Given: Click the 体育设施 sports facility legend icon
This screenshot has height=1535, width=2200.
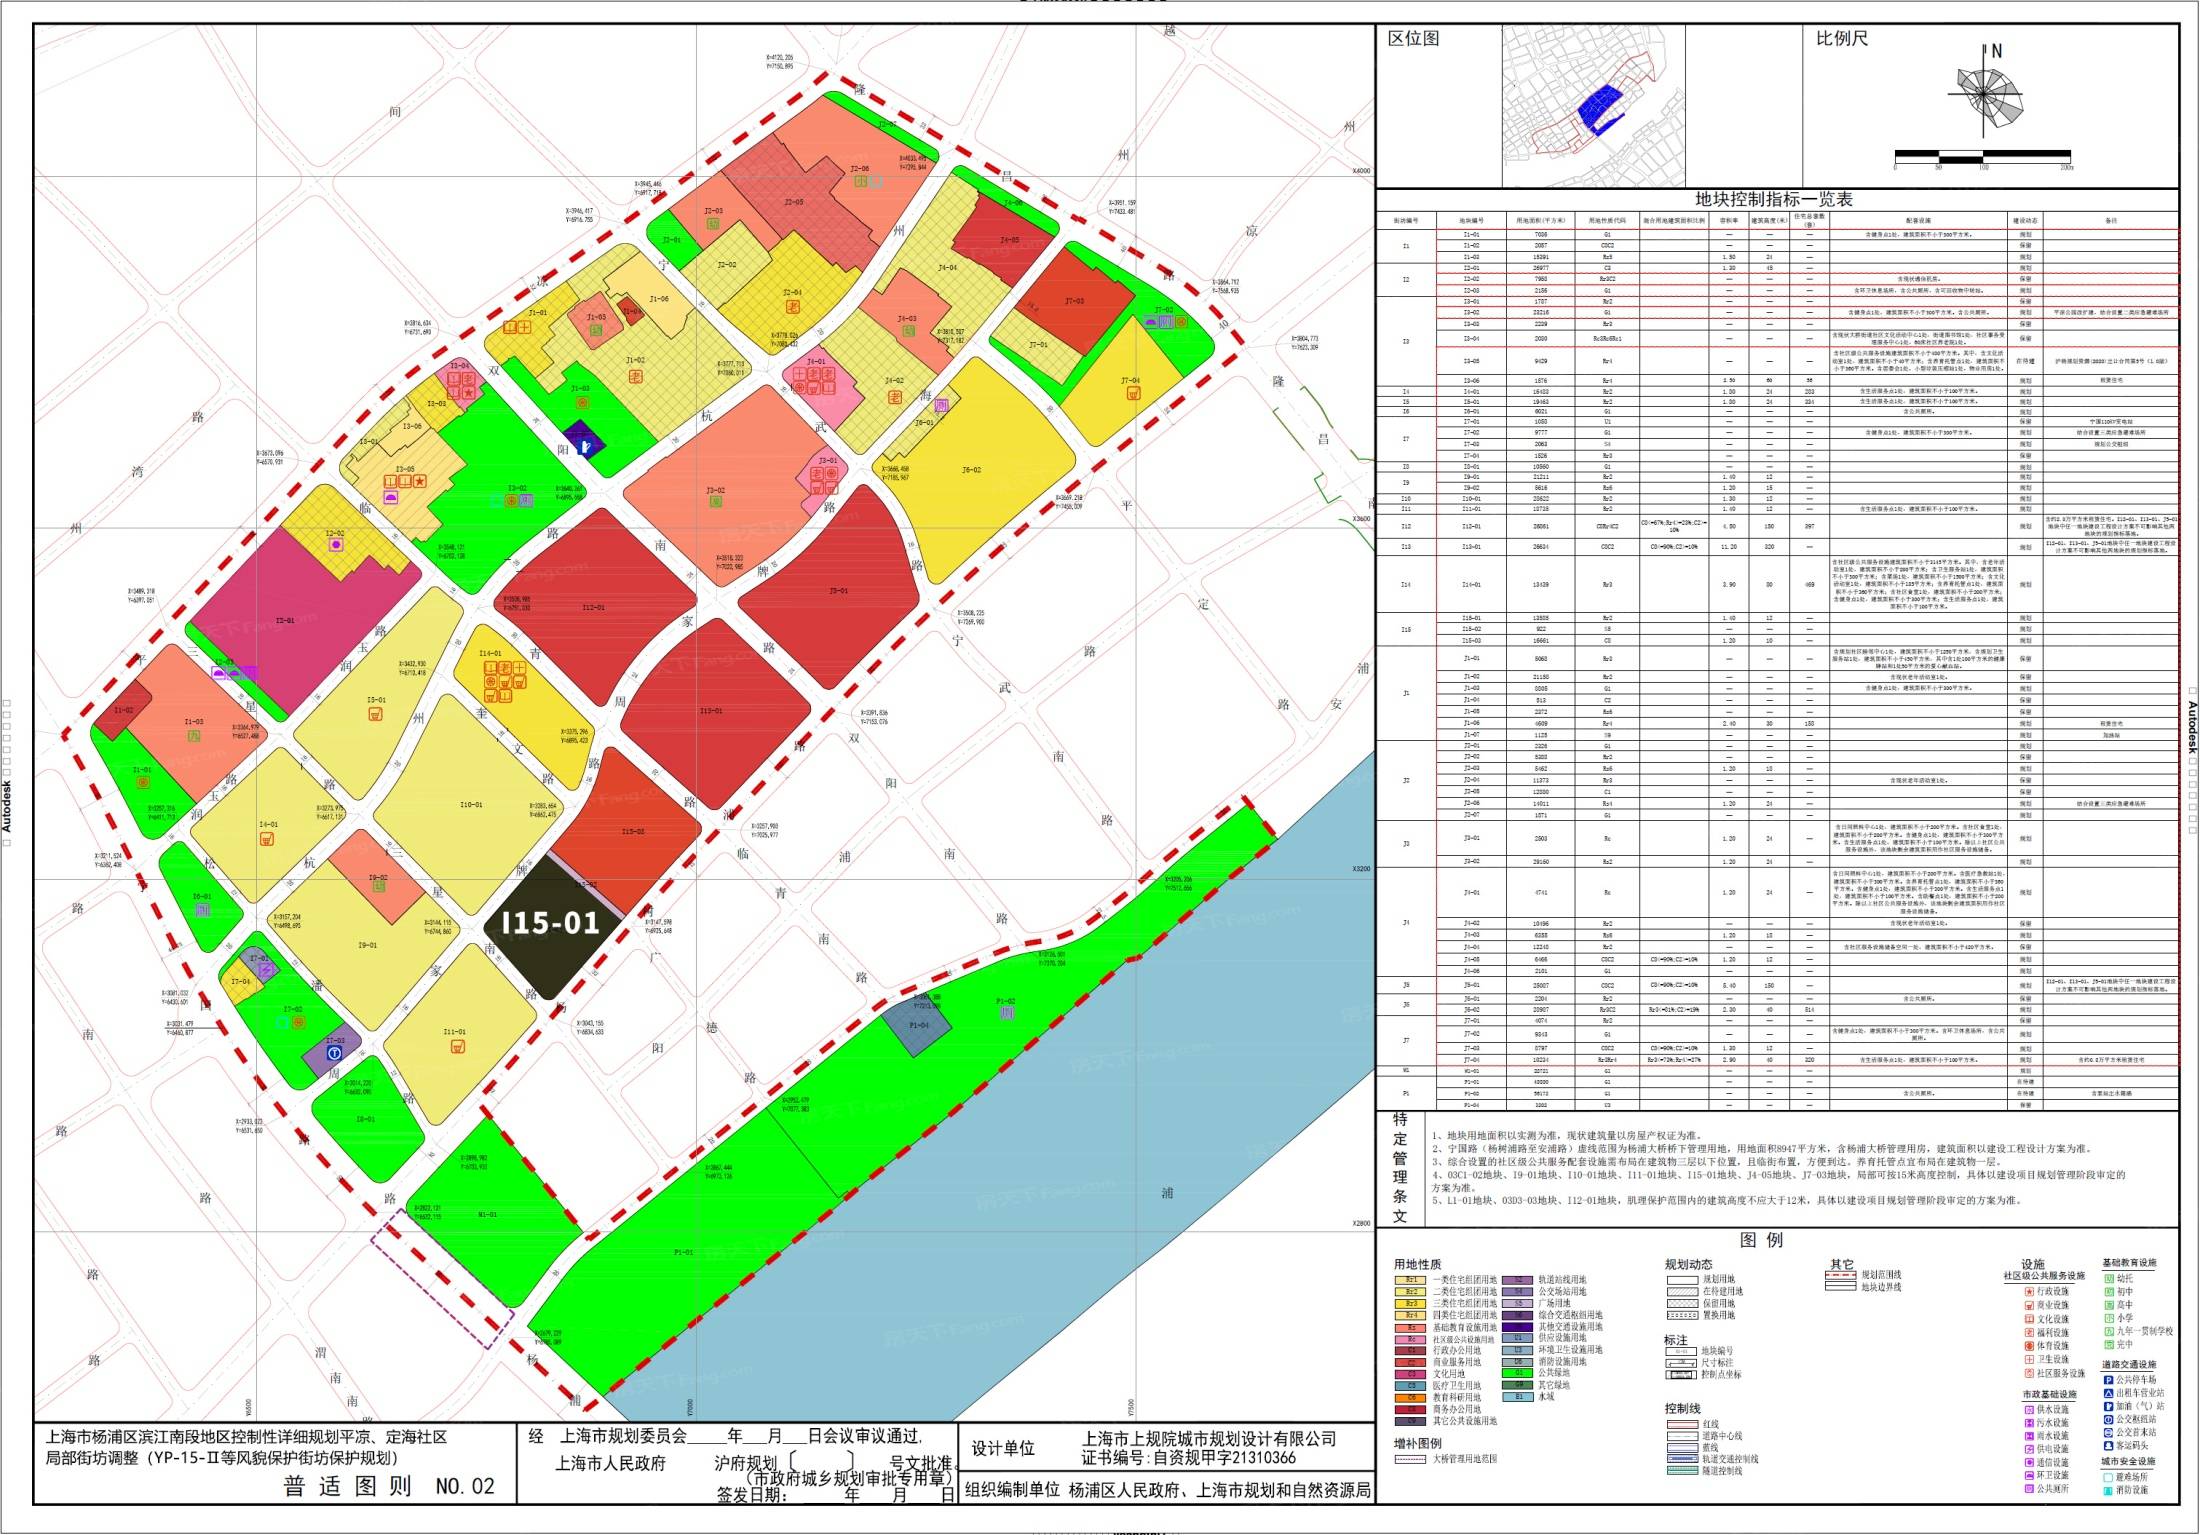Looking at the screenshot, I should coord(2029,1346).
